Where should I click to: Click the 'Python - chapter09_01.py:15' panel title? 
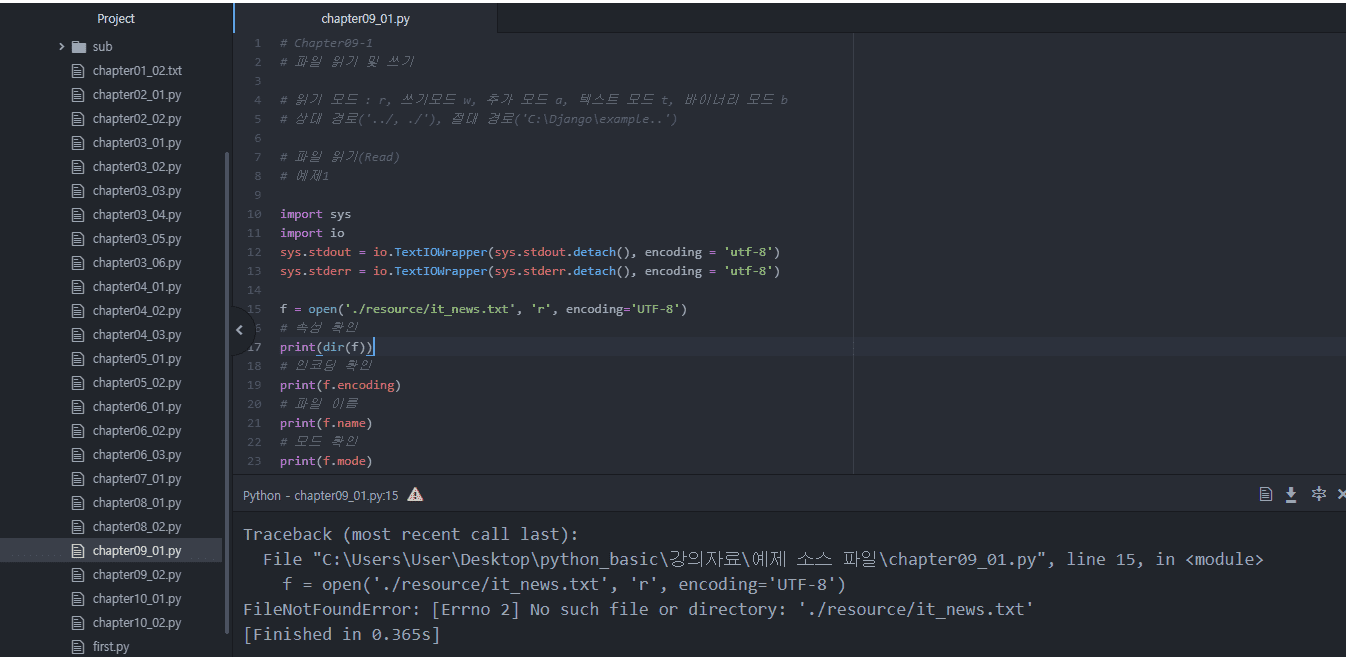[x=320, y=495]
